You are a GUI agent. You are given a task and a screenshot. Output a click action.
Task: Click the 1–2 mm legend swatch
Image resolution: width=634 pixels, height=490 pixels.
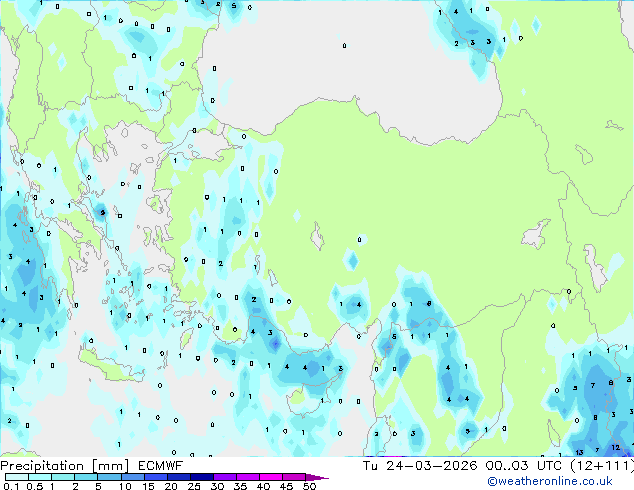coord(63,477)
